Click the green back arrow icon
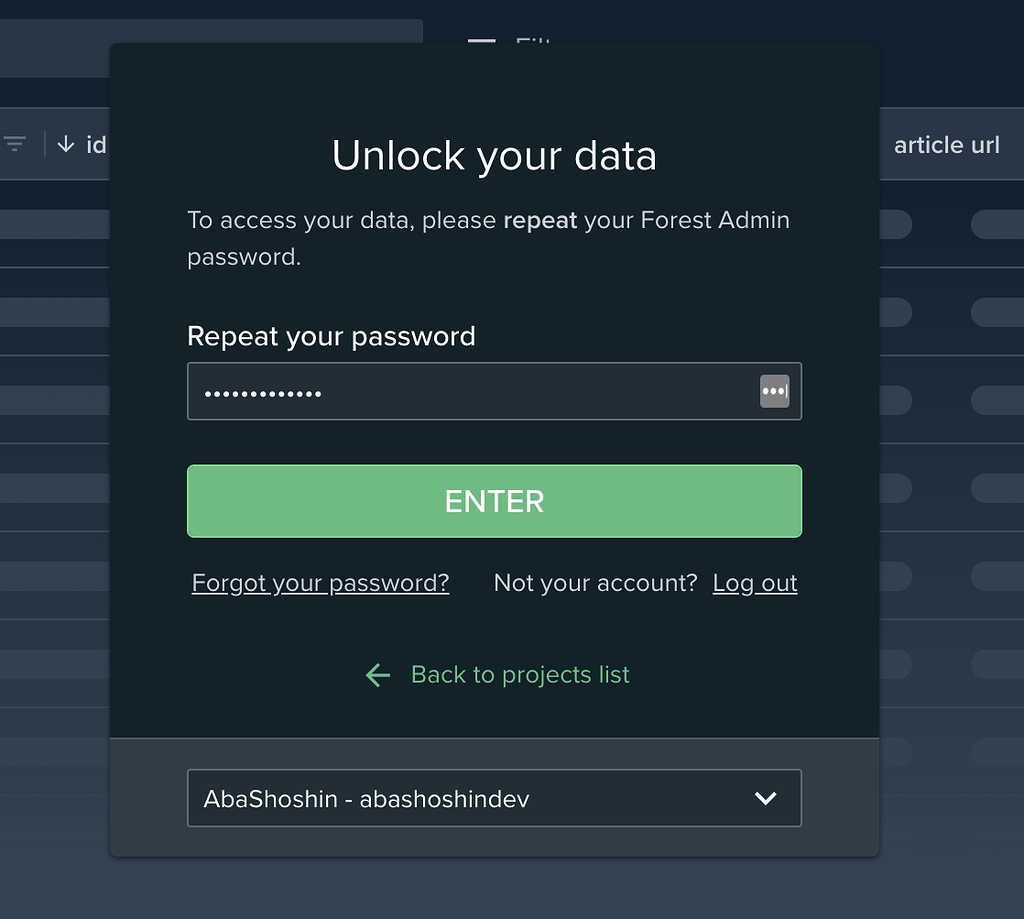The height and width of the screenshot is (919, 1024). click(378, 675)
